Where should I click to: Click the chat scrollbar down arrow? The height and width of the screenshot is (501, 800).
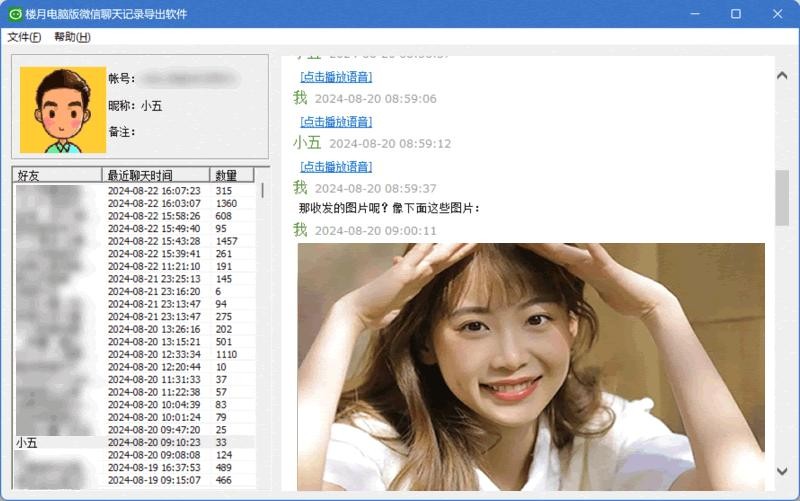(x=782, y=471)
